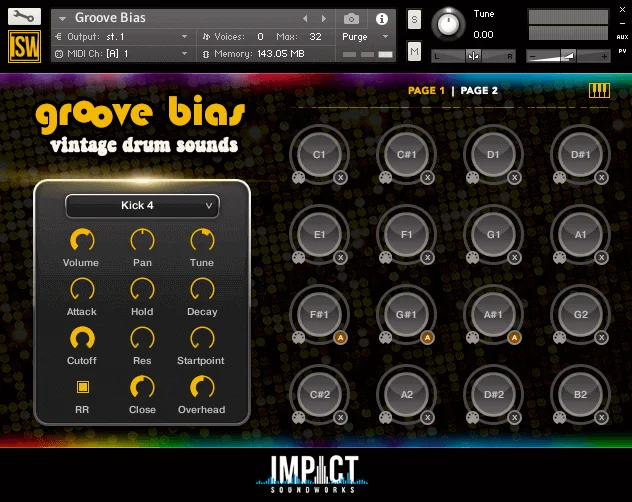Click MIDI learn icon beside F1 pad
The height and width of the screenshot is (502, 632).
pyautogui.click(x=385, y=258)
